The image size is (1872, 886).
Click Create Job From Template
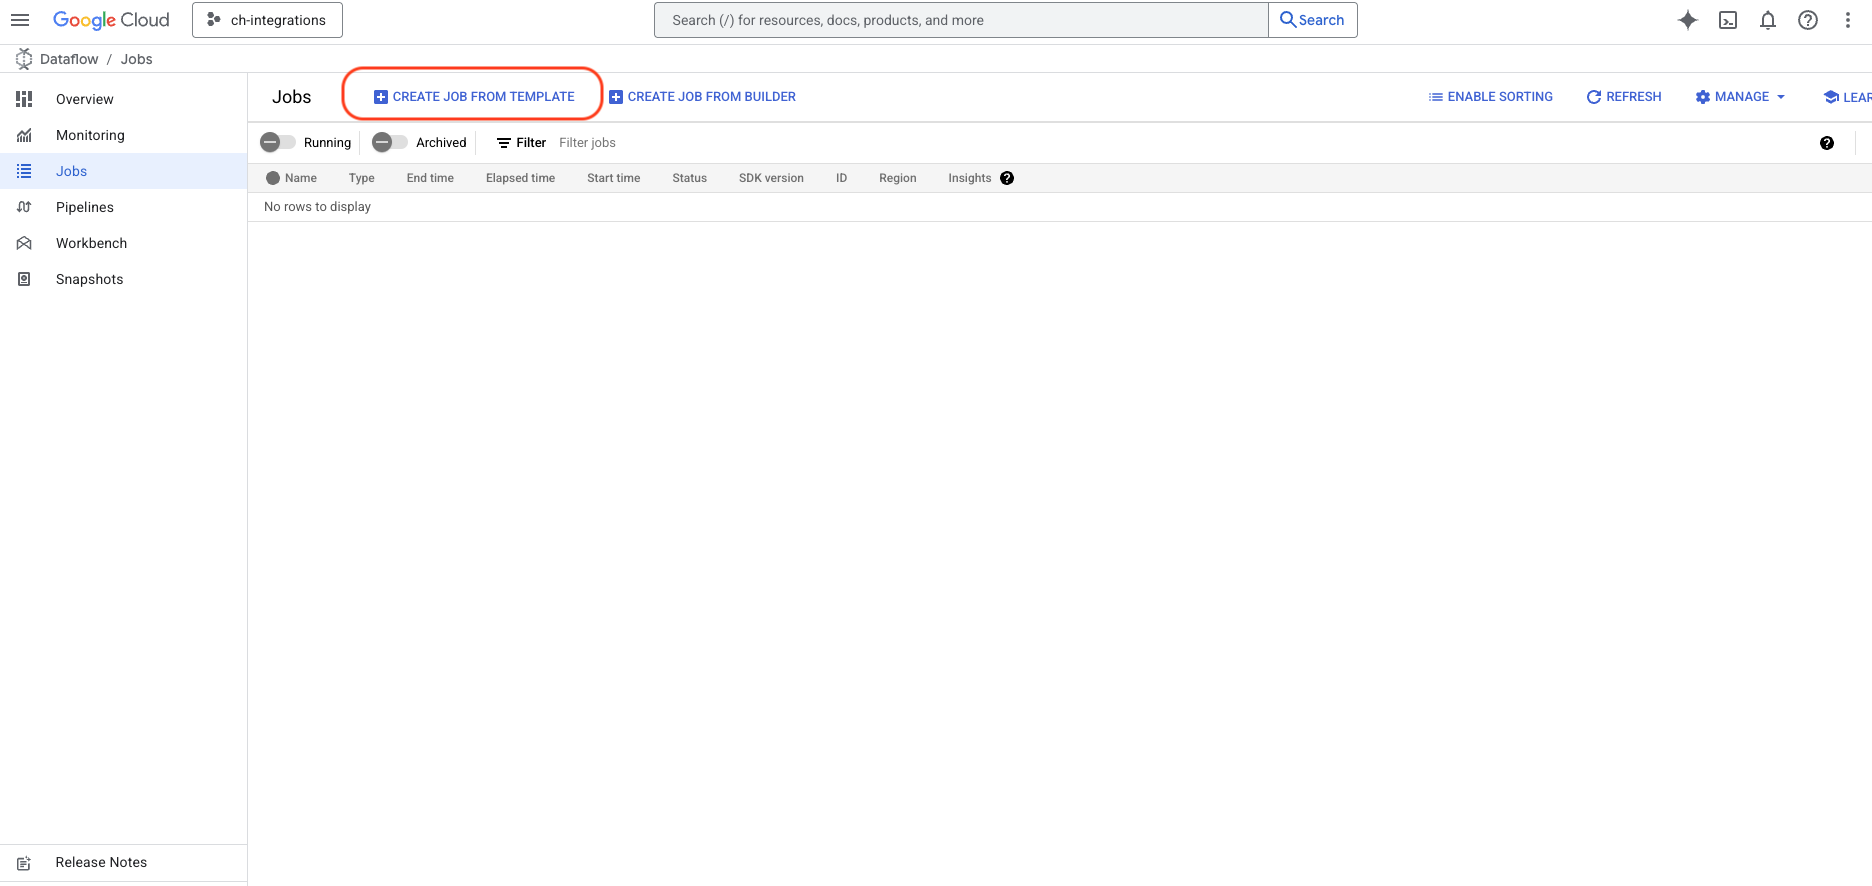click(474, 97)
